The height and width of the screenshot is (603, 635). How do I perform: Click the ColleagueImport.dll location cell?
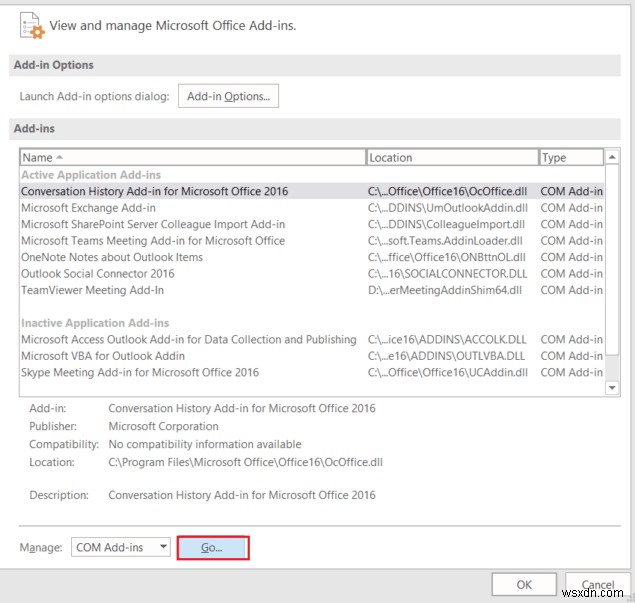(446, 224)
